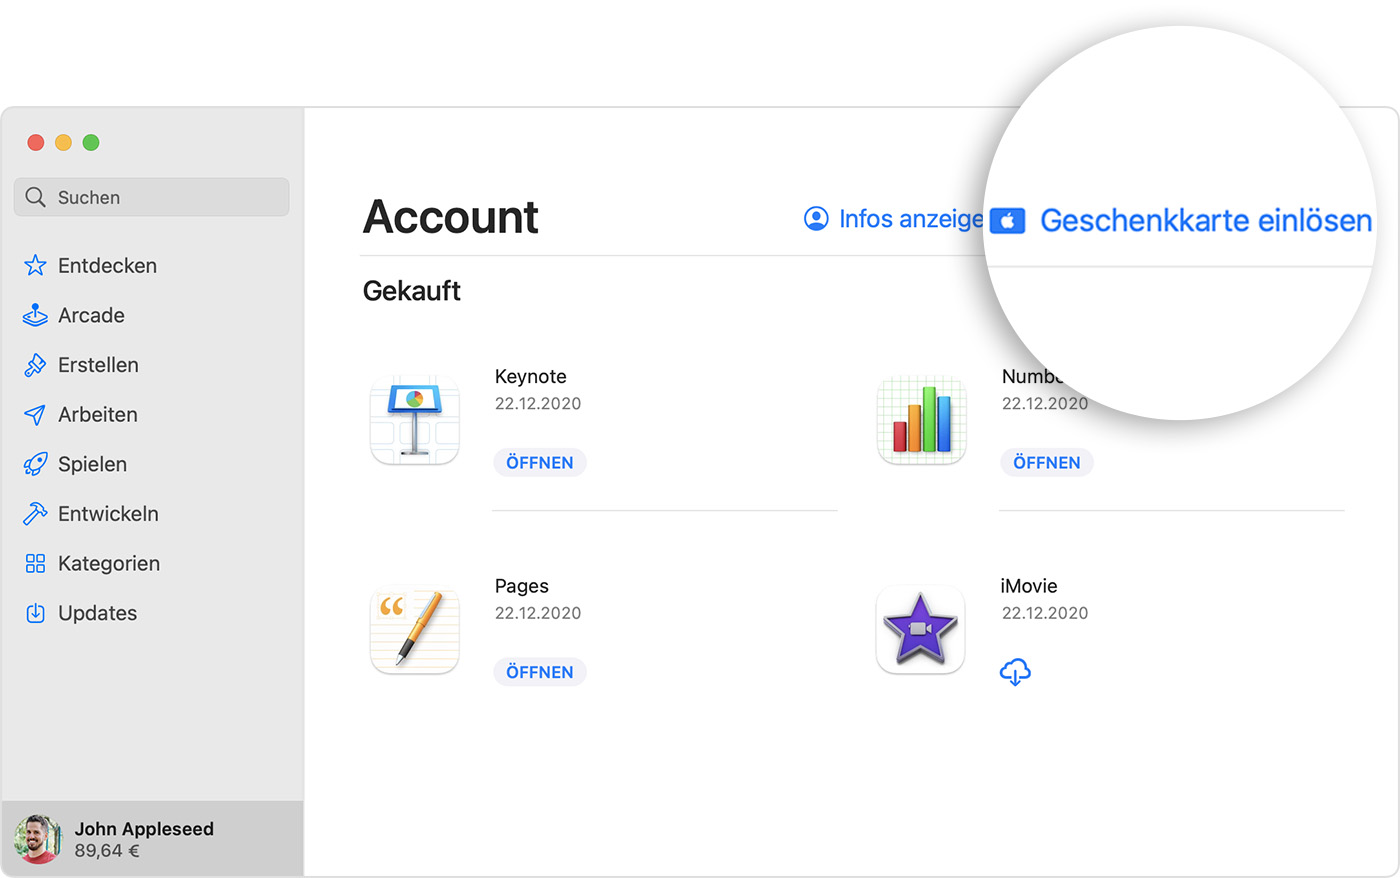Click the John Appleseed account name
1400x878 pixels.
point(144,829)
